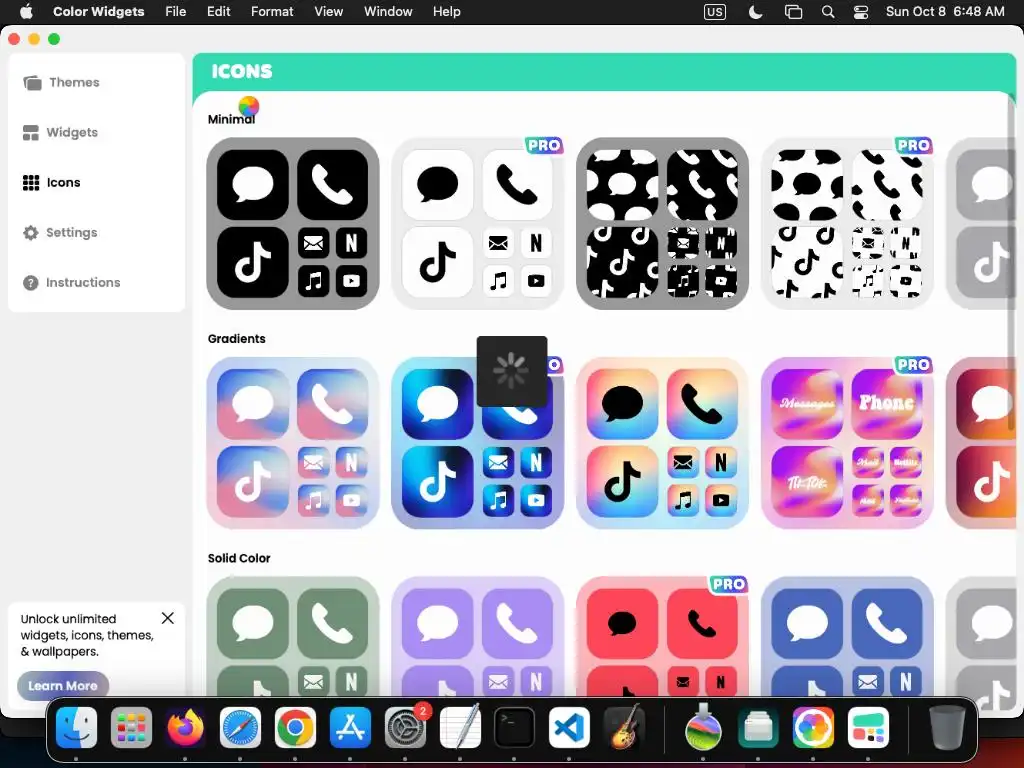Open the Color Widgets app menu
1024x768 pixels.
(99, 12)
